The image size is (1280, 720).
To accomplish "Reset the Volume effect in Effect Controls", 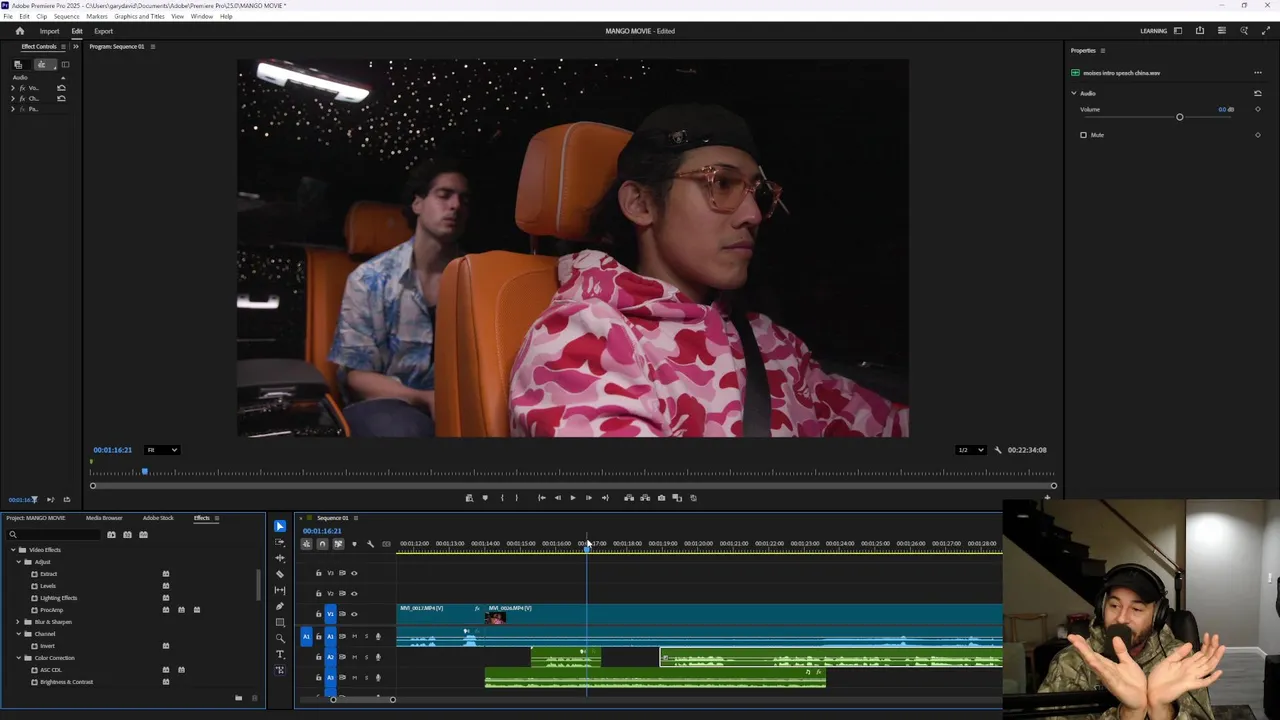I will (61, 88).
